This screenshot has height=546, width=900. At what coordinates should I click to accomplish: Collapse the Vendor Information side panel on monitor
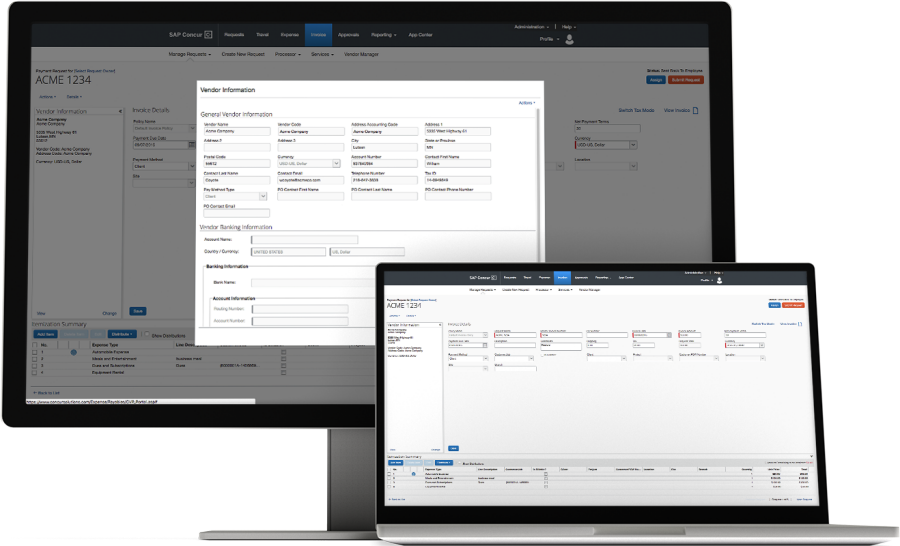point(120,111)
